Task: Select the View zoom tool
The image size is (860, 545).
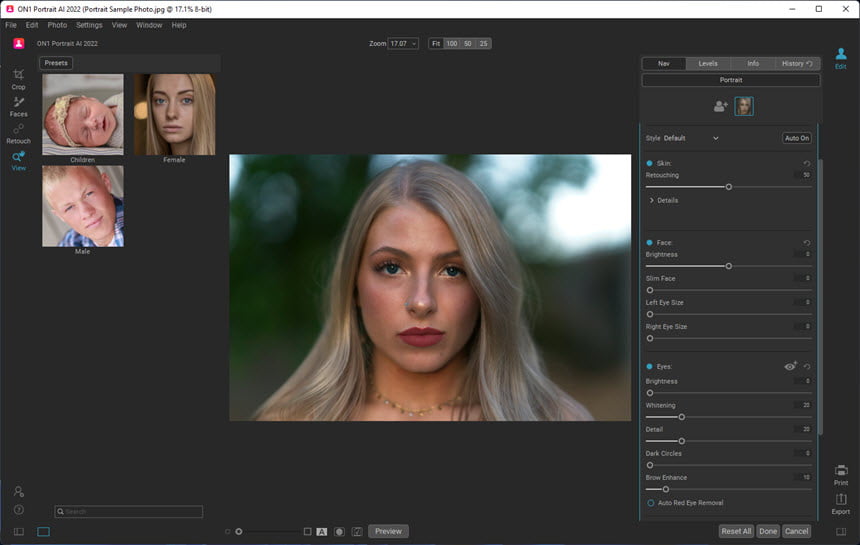Action: [x=18, y=161]
